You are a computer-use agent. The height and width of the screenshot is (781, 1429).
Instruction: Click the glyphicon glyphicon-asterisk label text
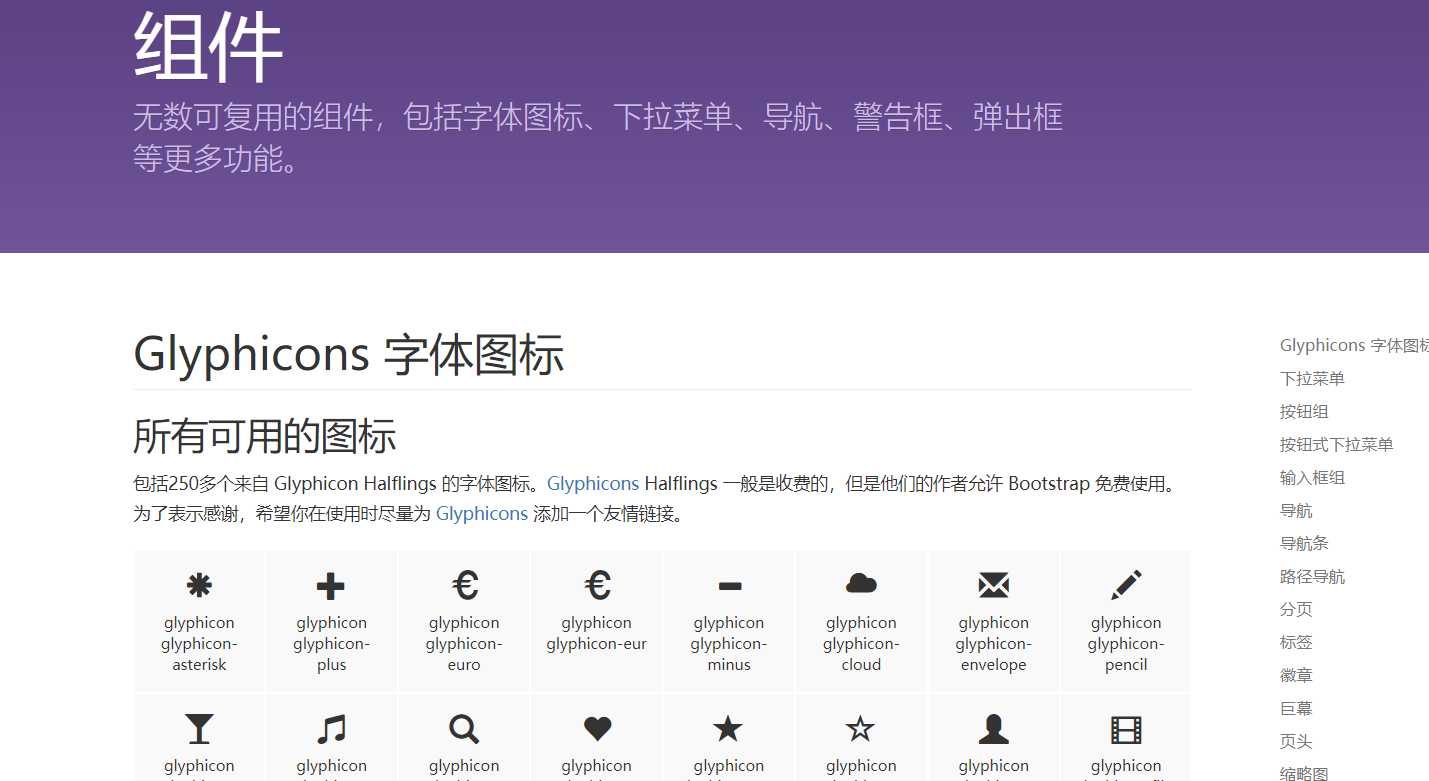click(x=199, y=643)
